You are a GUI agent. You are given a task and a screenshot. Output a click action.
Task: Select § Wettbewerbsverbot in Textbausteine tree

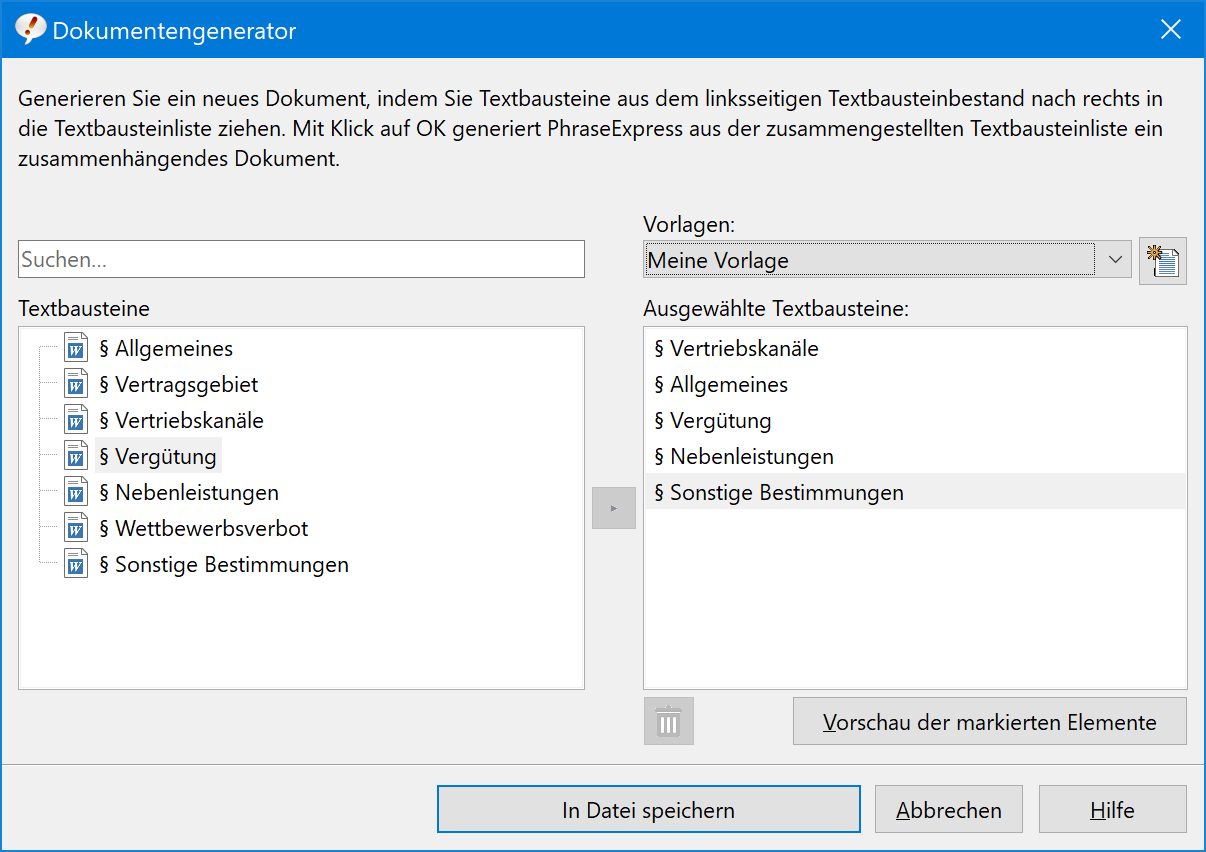point(204,528)
